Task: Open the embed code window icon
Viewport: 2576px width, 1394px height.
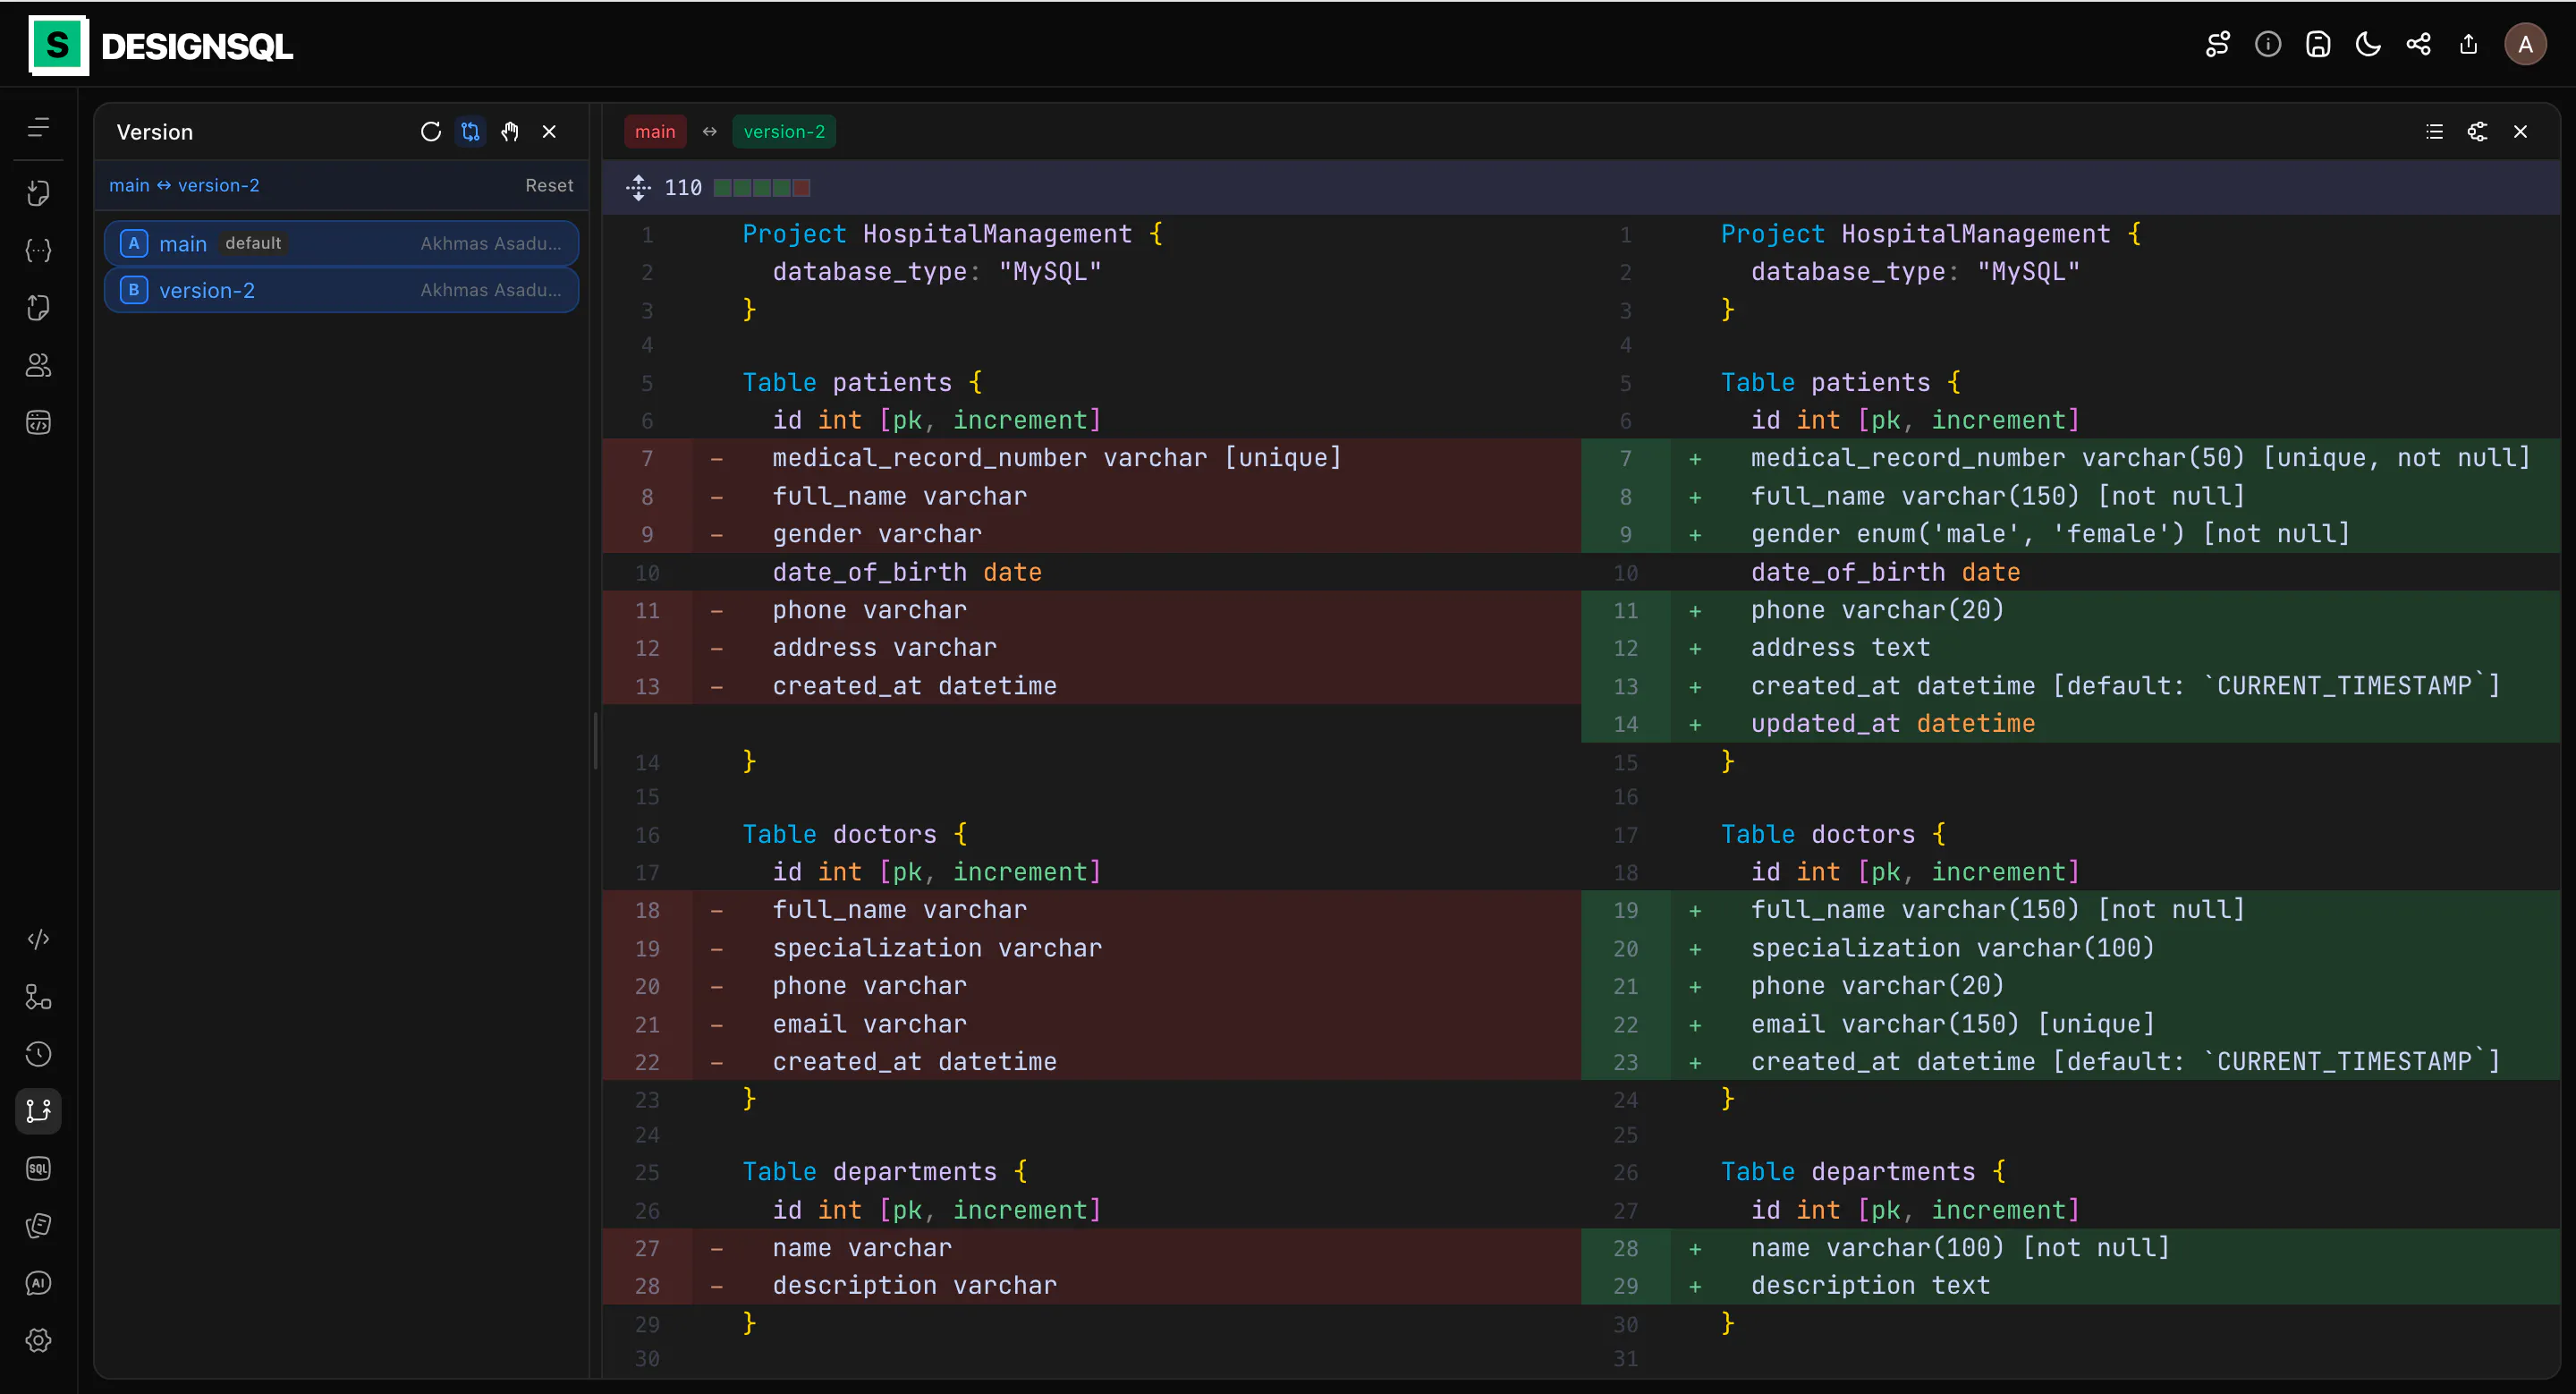Action: pyautogui.click(x=38, y=422)
